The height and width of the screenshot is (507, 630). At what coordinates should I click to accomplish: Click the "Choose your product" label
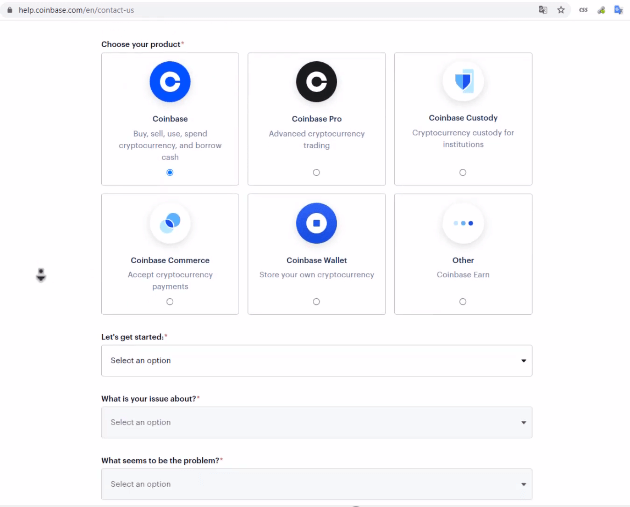pos(141,44)
